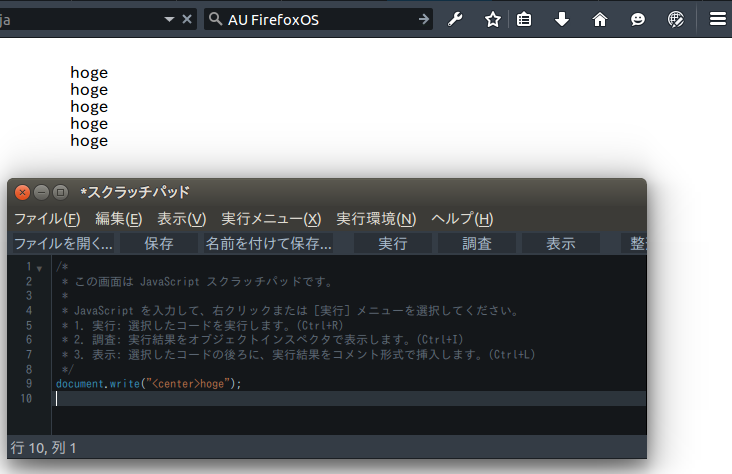Viewport: 732px width, 474px height.
Task: Collapse comment block fold arrow at line 1
Action: 40,269
